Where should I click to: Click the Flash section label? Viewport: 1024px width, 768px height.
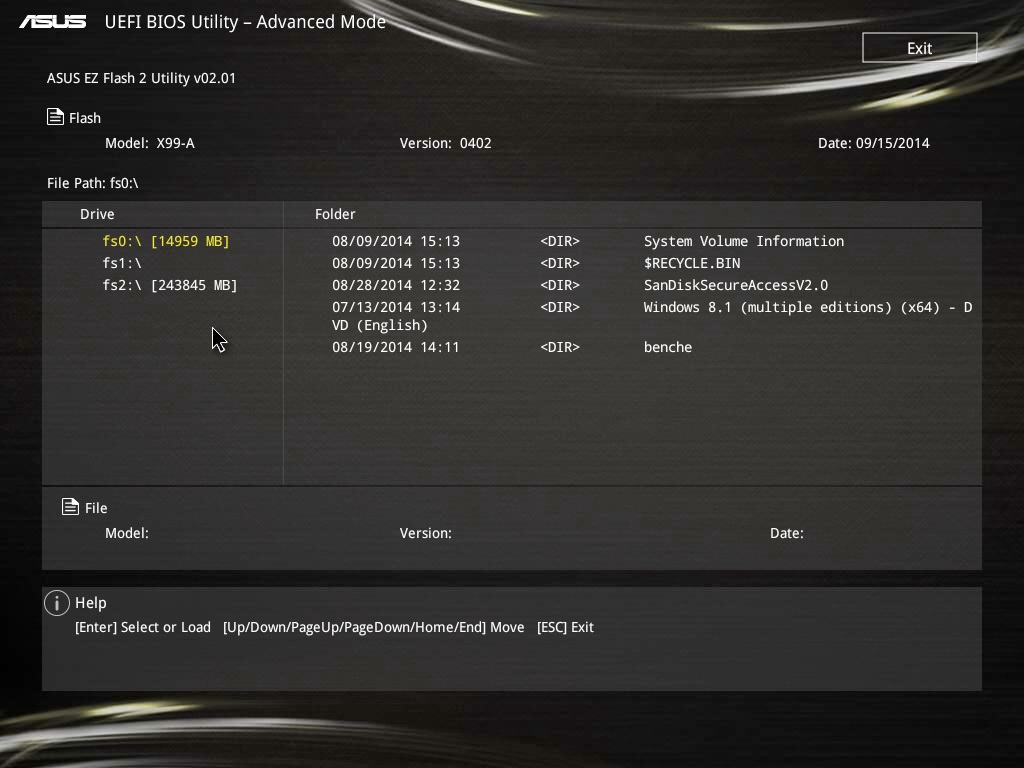[x=85, y=118]
